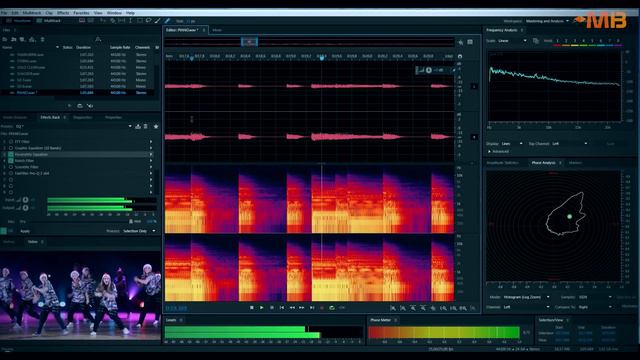Open the Process Selection Only dropdown
This screenshot has height=360, width=640.
coord(139,231)
